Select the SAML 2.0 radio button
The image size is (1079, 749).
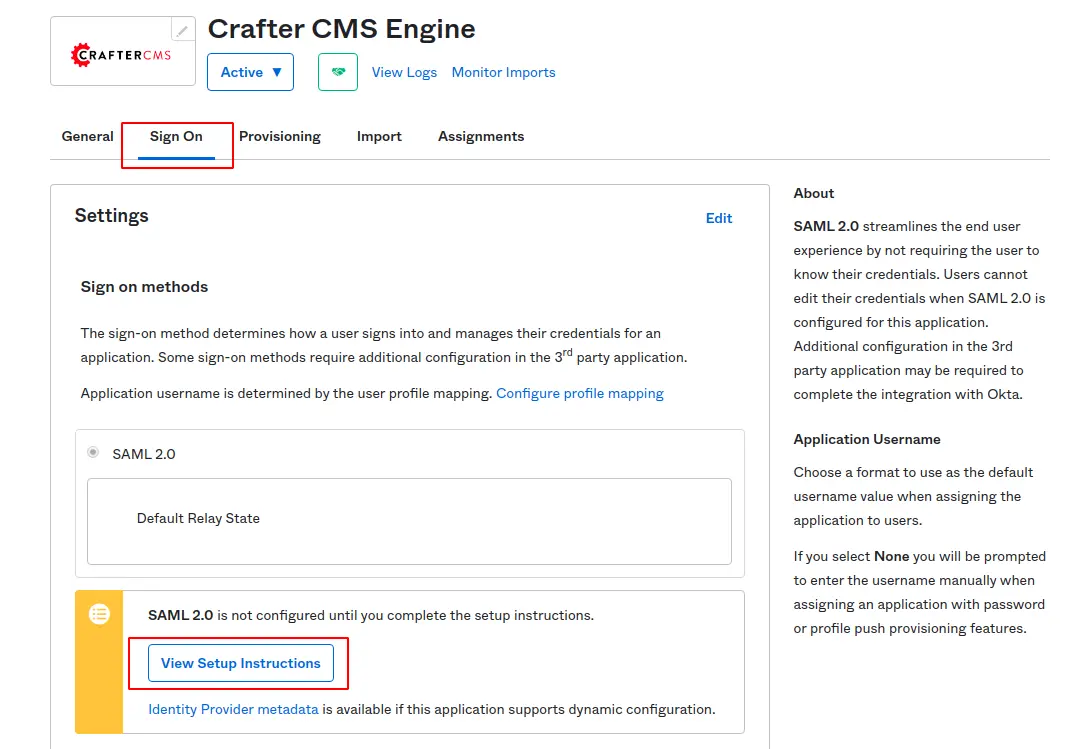[x=93, y=453]
